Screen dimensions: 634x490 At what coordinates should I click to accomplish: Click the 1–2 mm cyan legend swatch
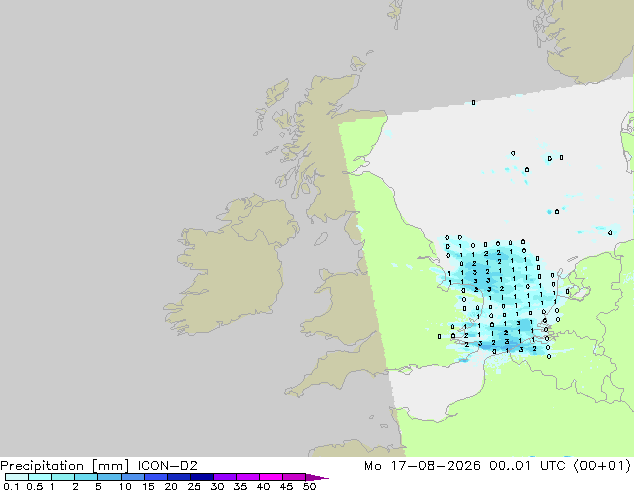coord(63,477)
